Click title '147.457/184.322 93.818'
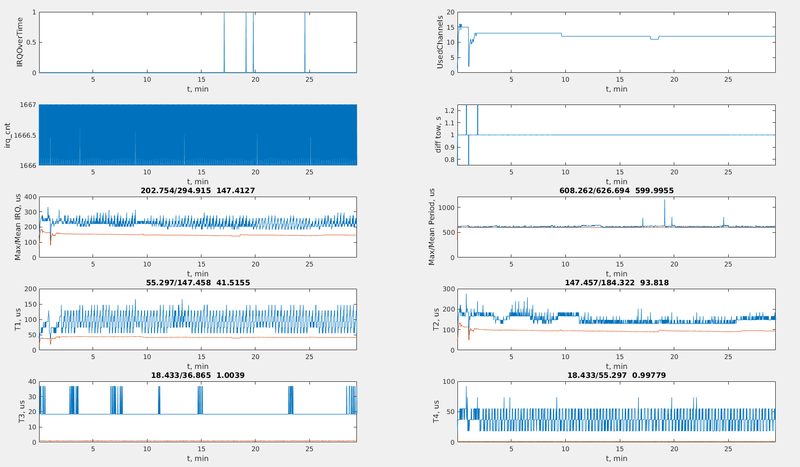 pyautogui.click(x=616, y=282)
